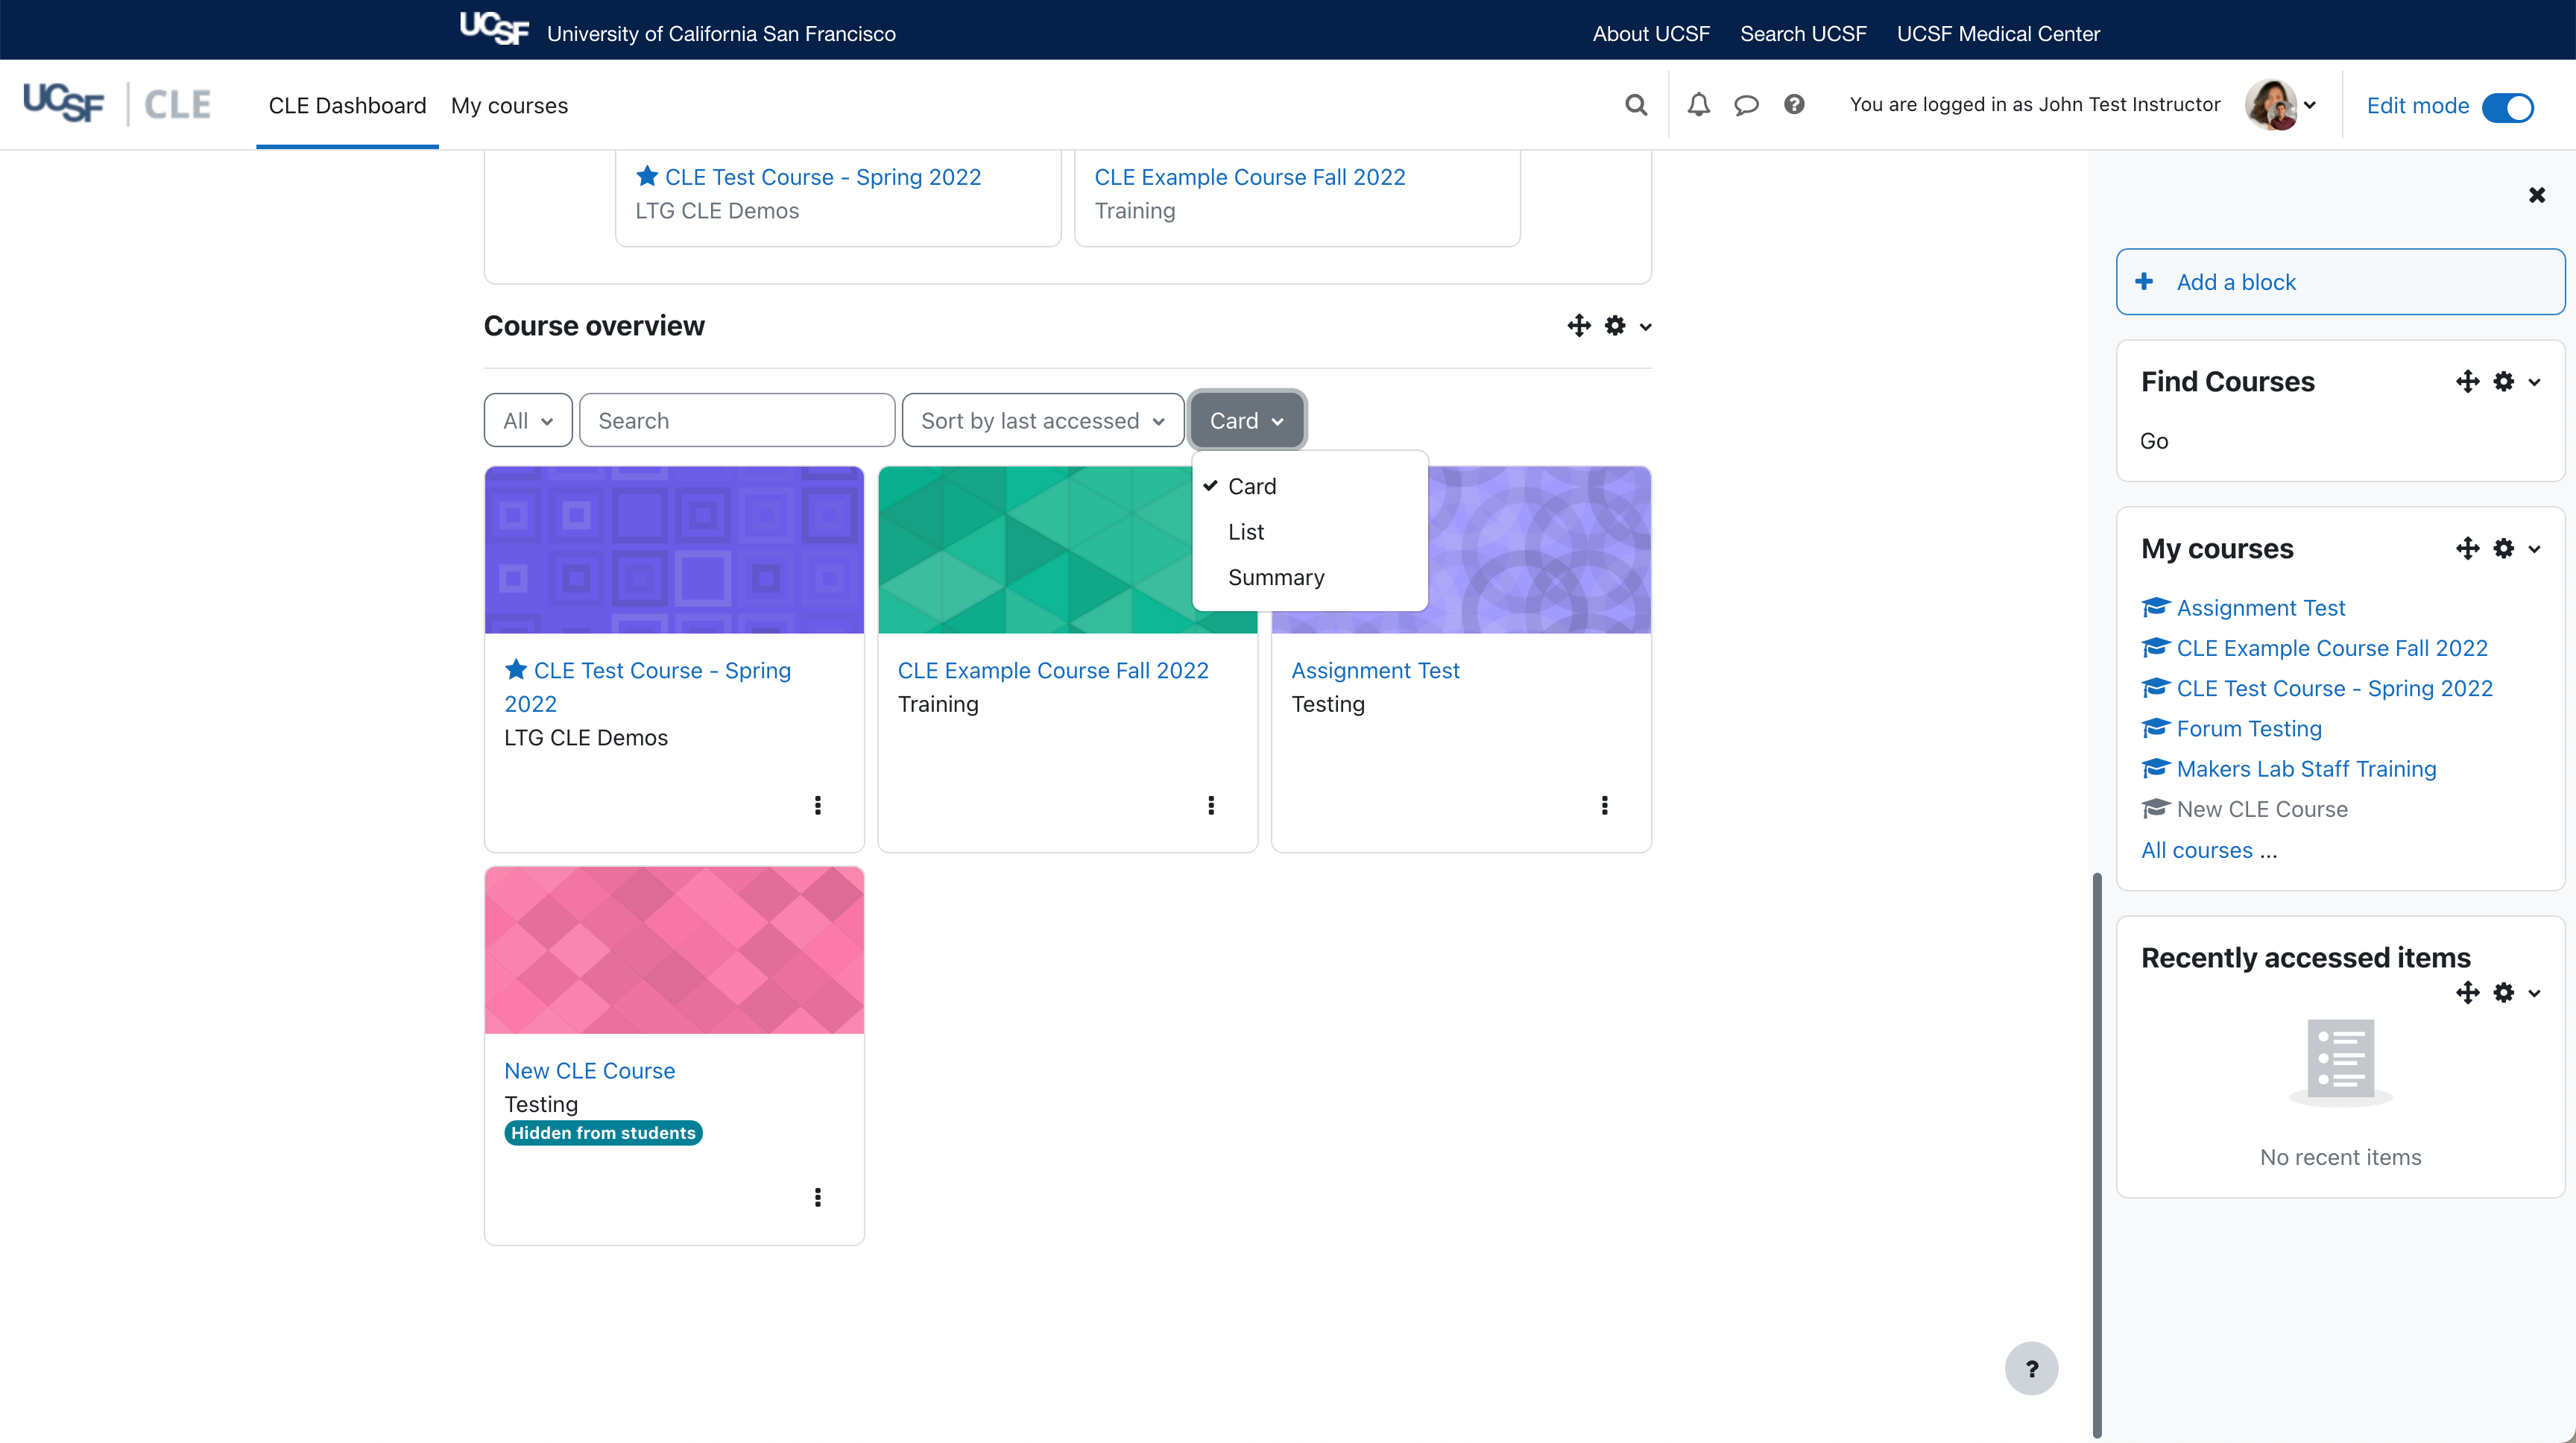This screenshot has height=1443, width=2576.
Task: Select Summary view option
Action: (1310, 578)
